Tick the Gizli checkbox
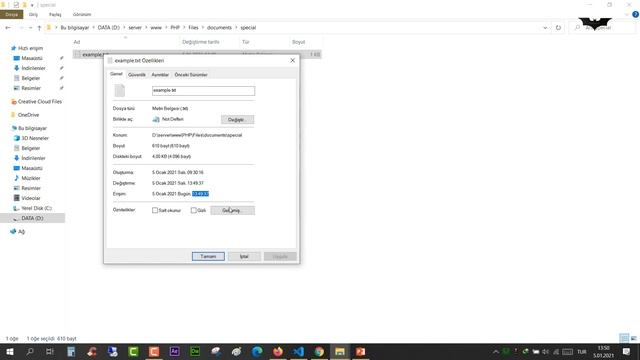640x360 pixels. coord(193,210)
